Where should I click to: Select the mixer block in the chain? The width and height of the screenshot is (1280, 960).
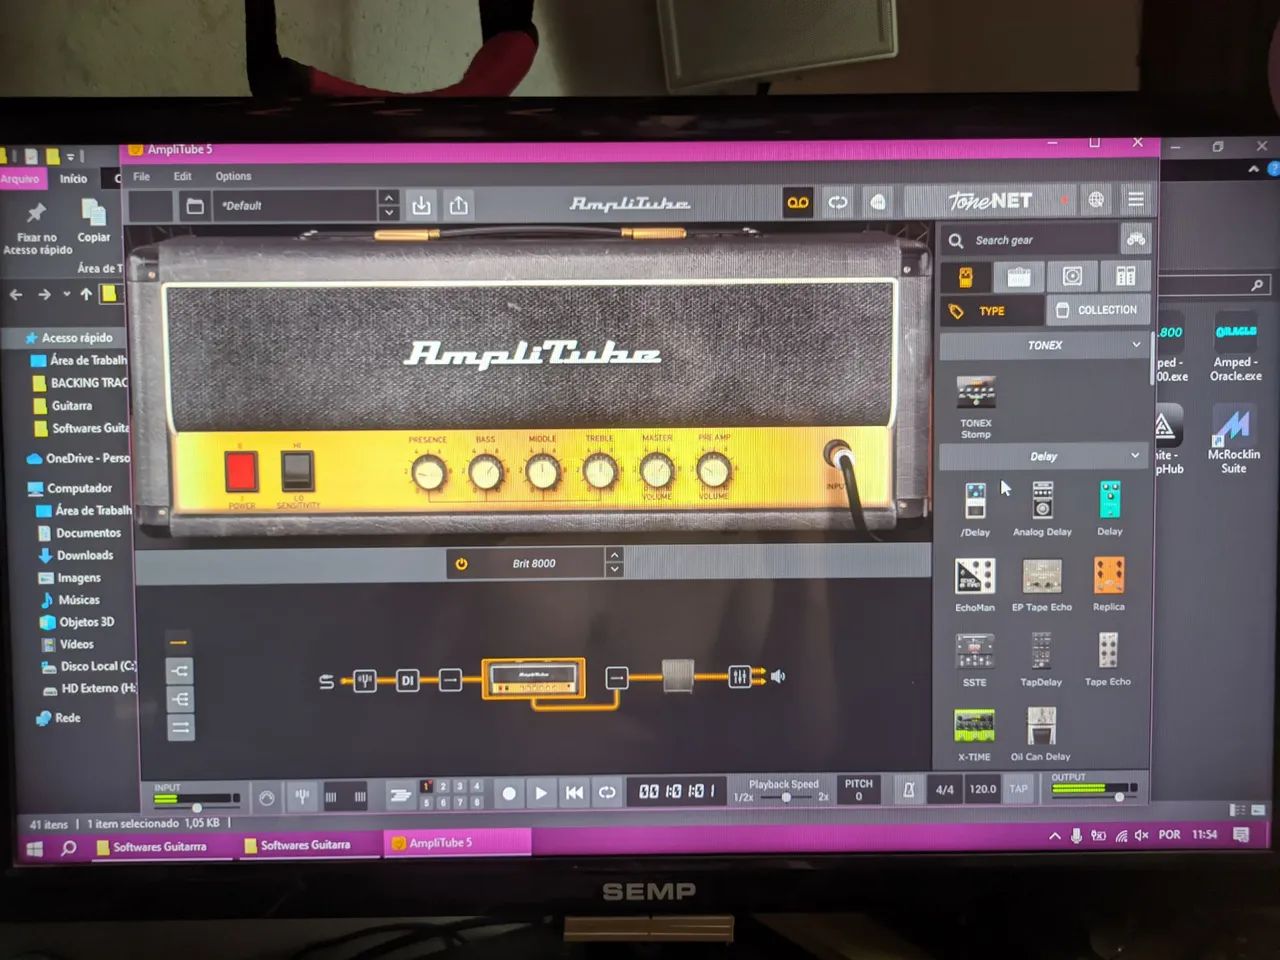[x=739, y=678]
